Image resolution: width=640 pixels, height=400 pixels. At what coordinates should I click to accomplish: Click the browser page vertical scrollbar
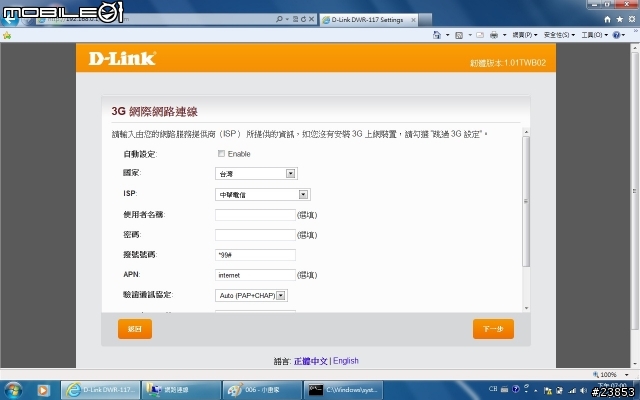(x=635, y=192)
